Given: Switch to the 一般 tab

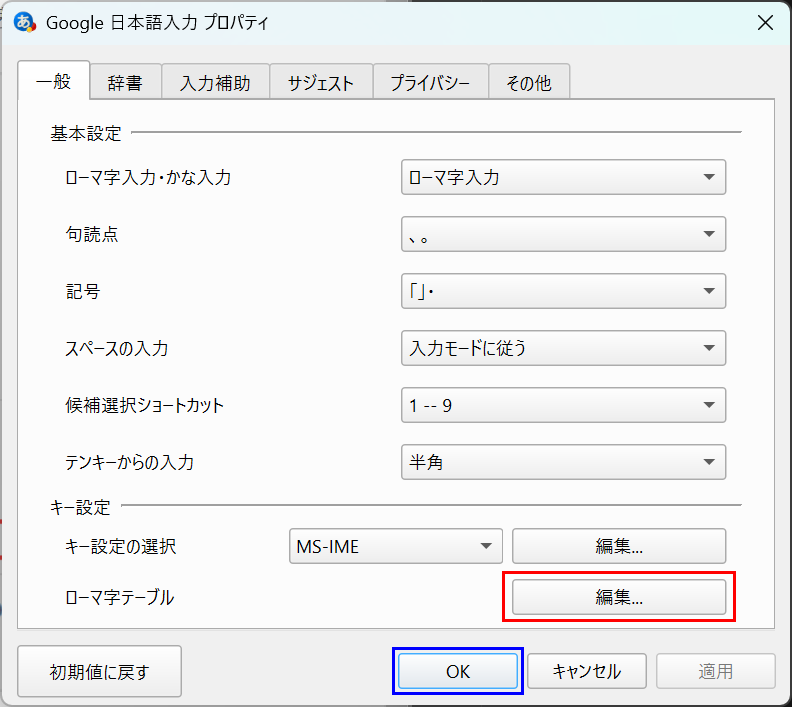Looking at the screenshot, I should coord(53,82).
